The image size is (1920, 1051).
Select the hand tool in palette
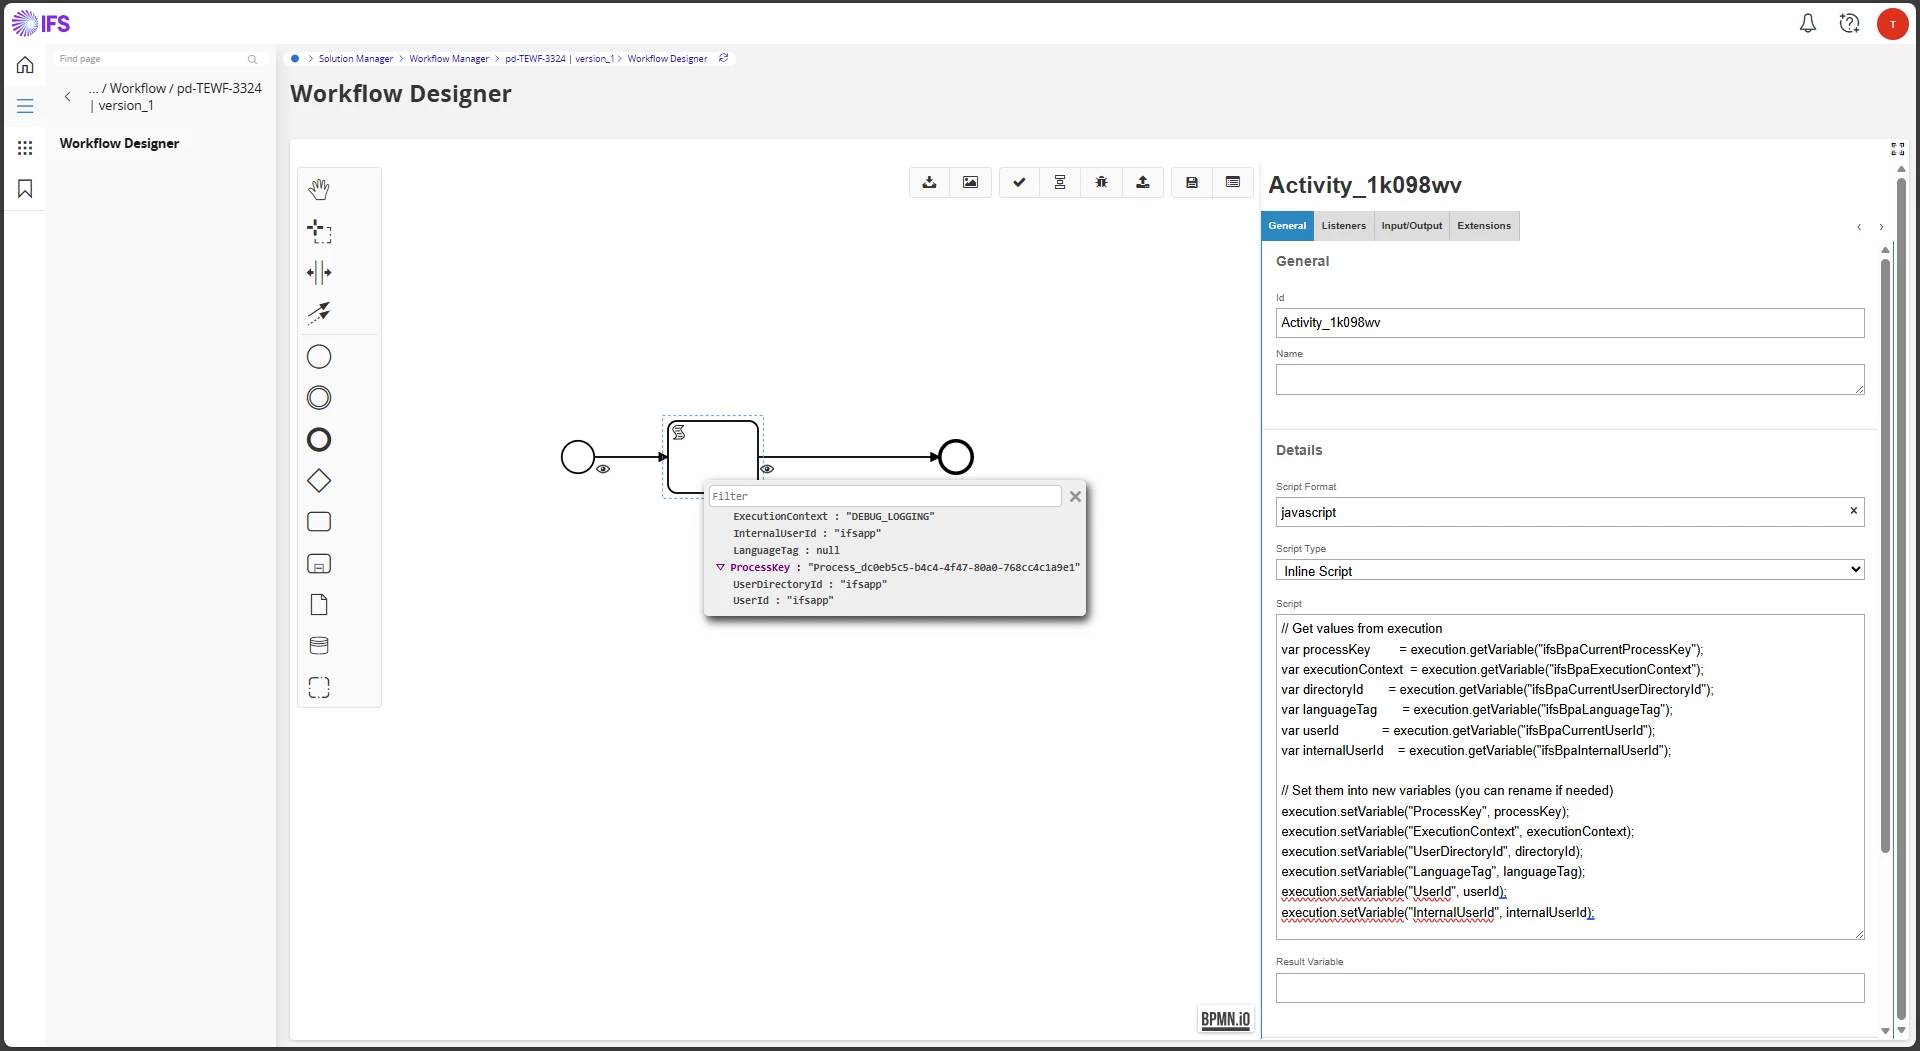pyautogui.click(x=319, y=189)
